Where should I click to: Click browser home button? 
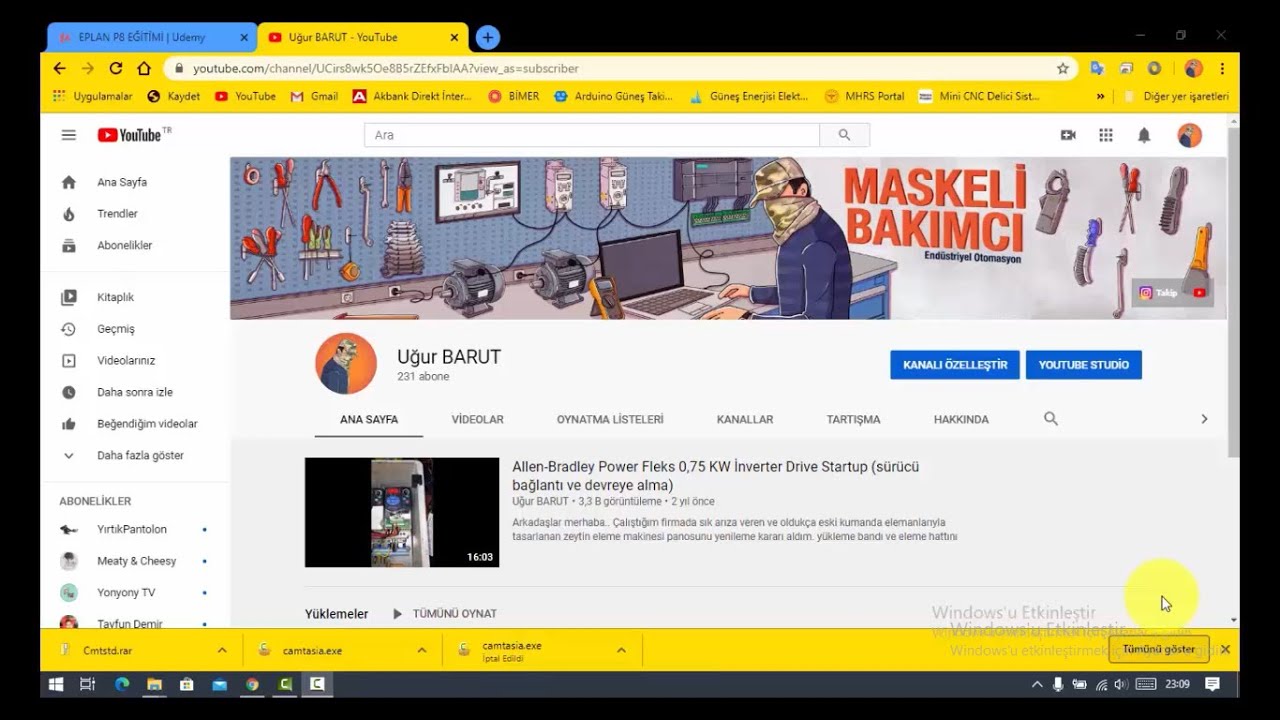point(144,68)
